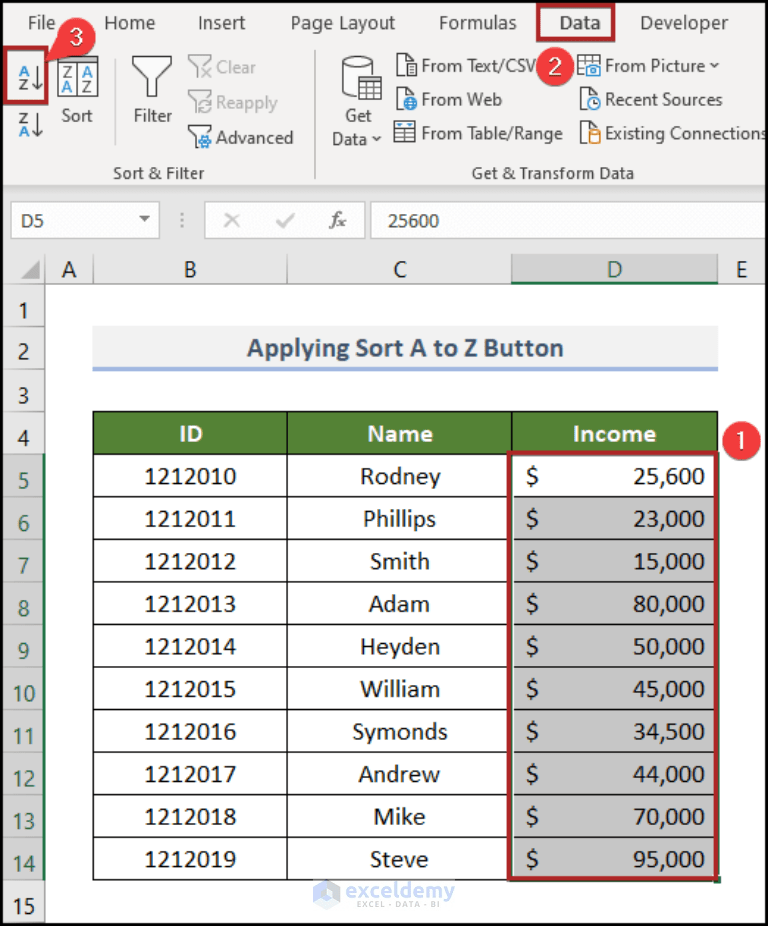
Task: Click the Get Data database icon
Action: tap(360, 77)
